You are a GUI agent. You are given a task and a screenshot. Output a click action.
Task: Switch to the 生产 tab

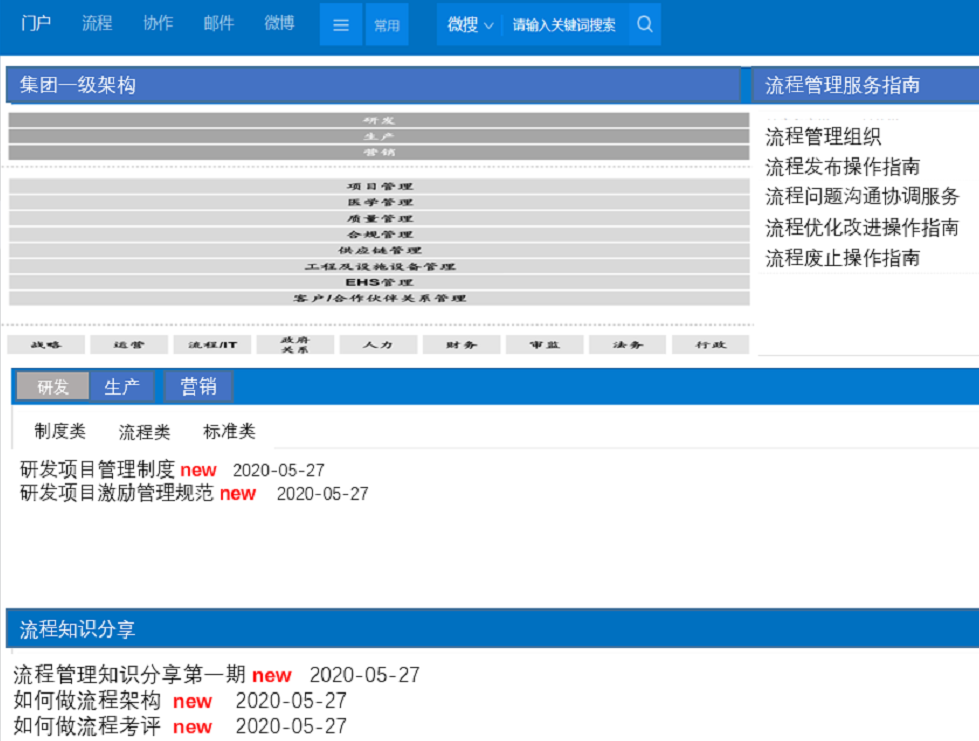point(122,387)
